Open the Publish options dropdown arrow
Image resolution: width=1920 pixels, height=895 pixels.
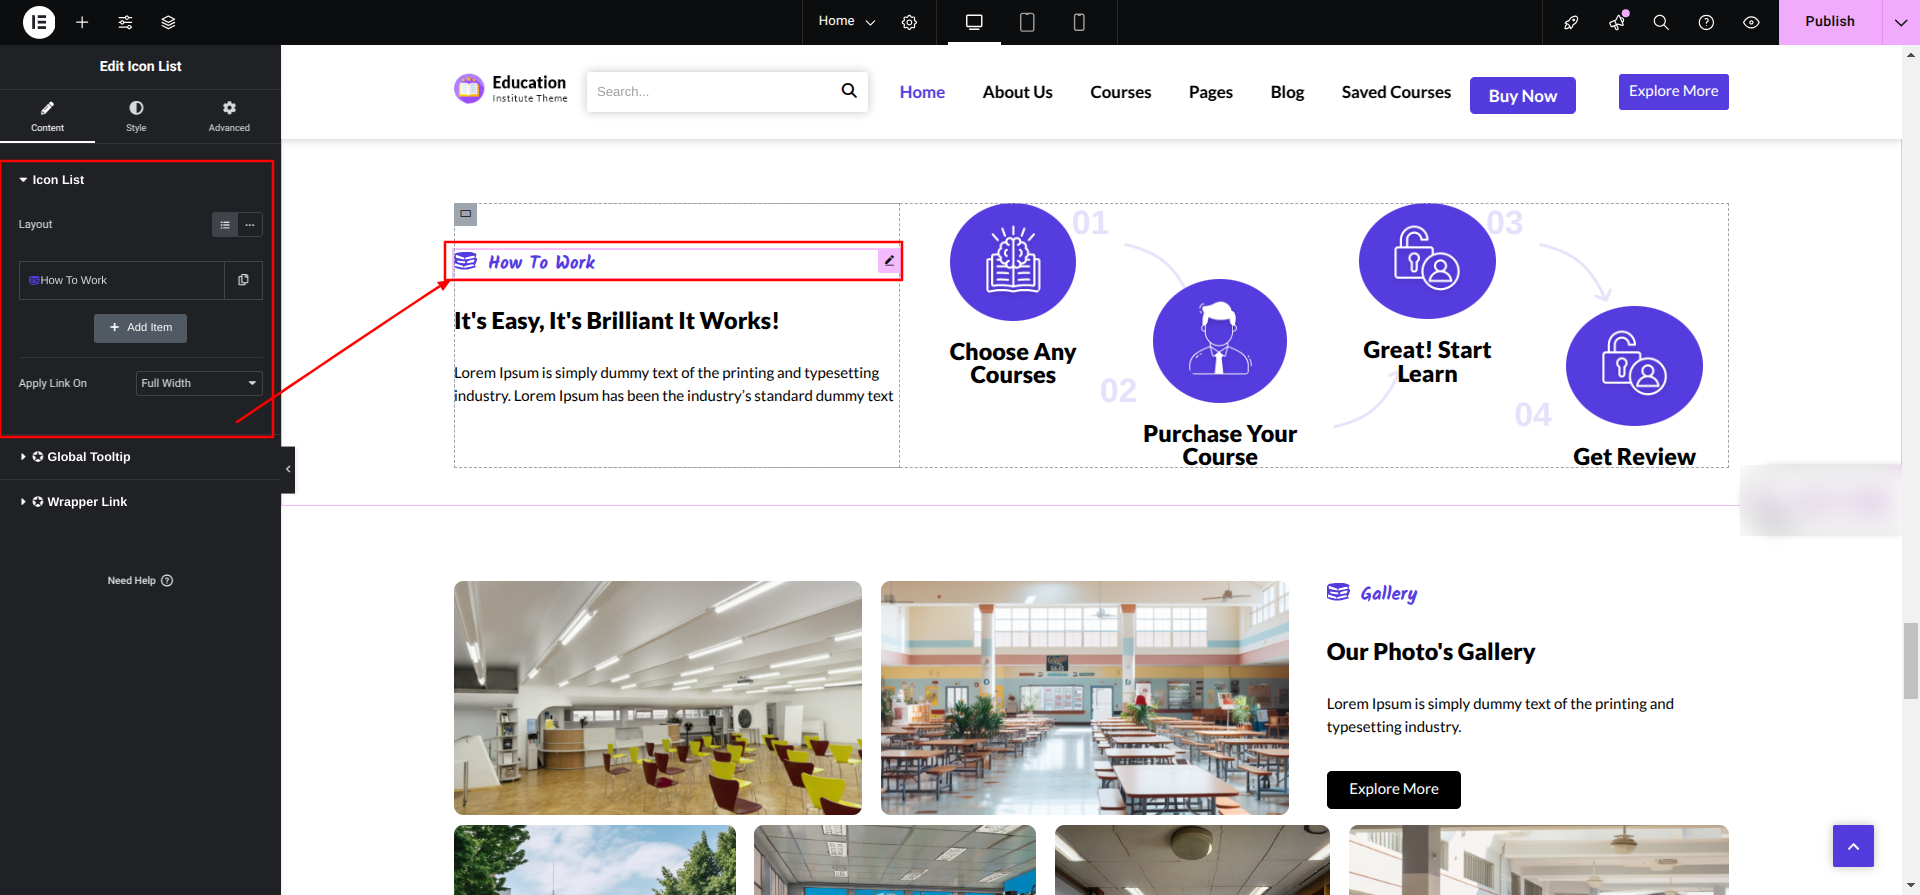tap(1901, 22)
